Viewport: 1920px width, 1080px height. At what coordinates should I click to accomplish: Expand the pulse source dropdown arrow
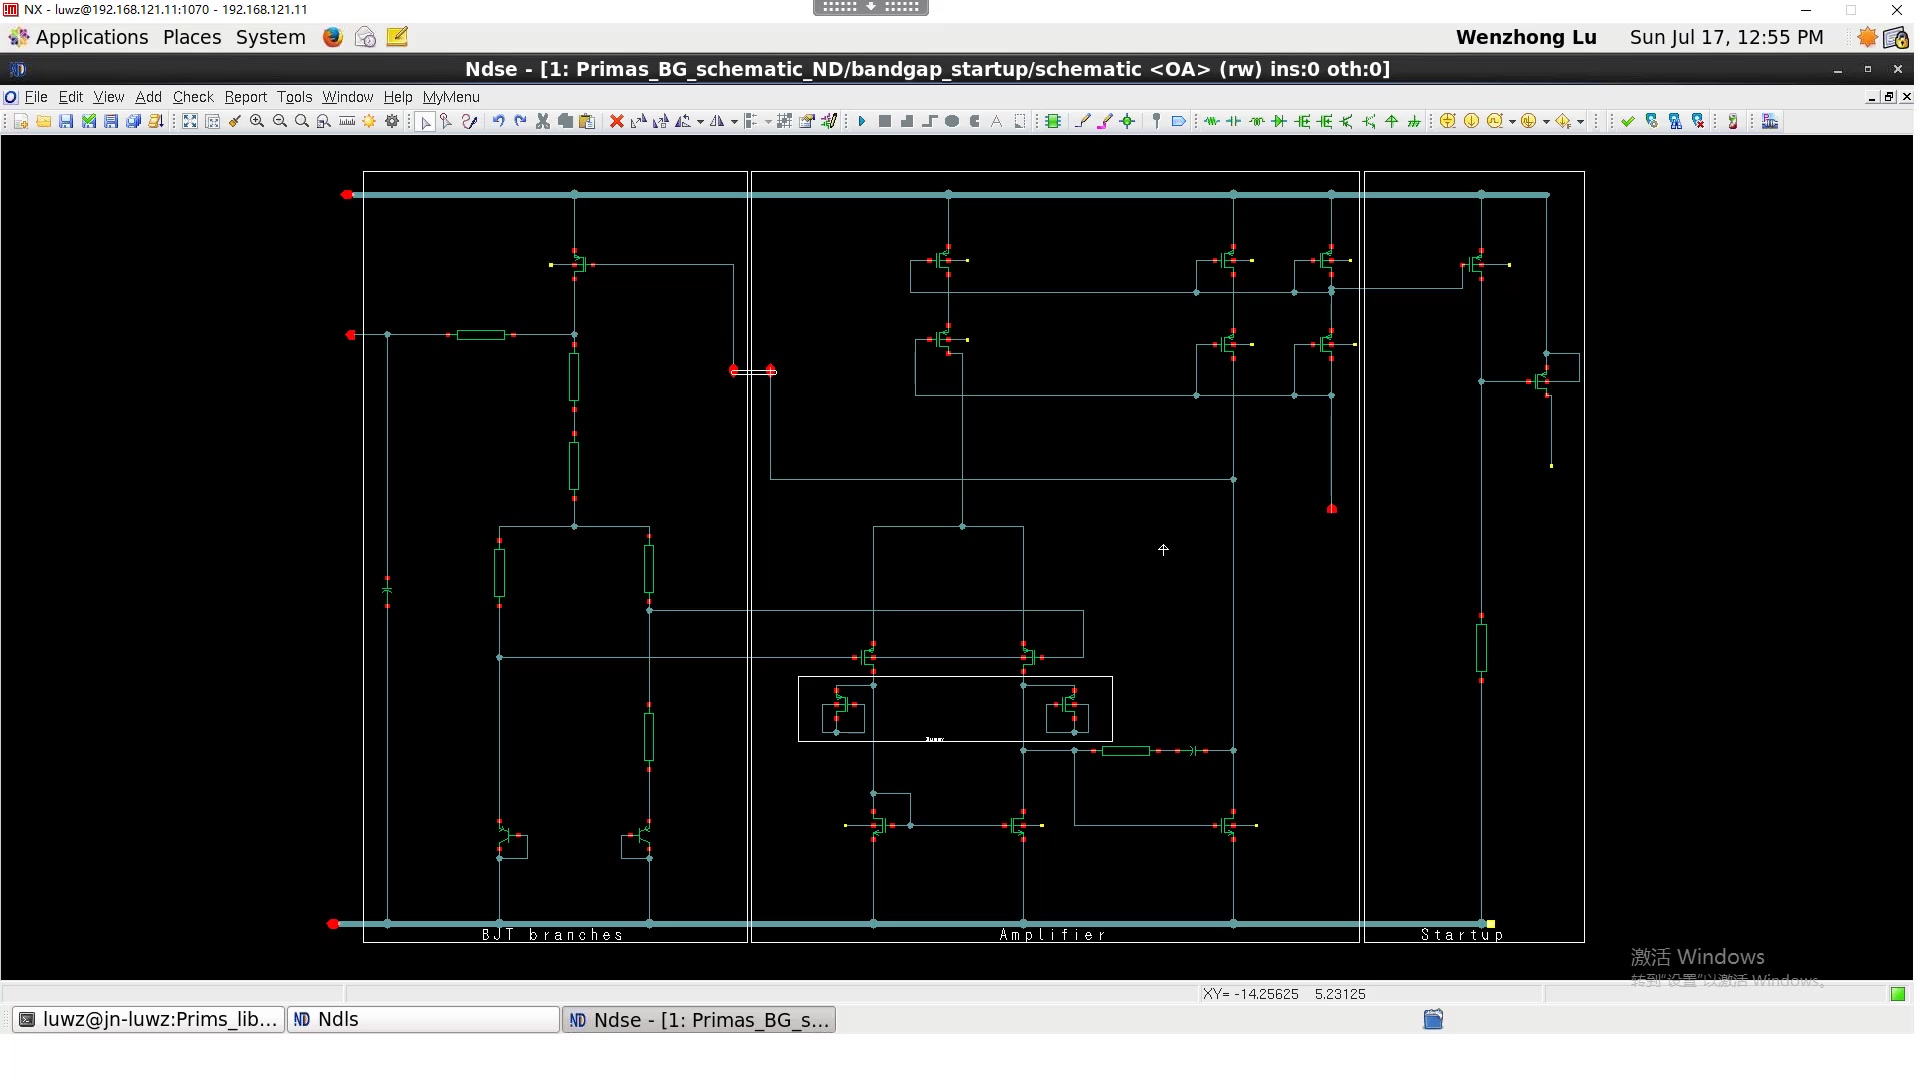(x=1512, y=122)
